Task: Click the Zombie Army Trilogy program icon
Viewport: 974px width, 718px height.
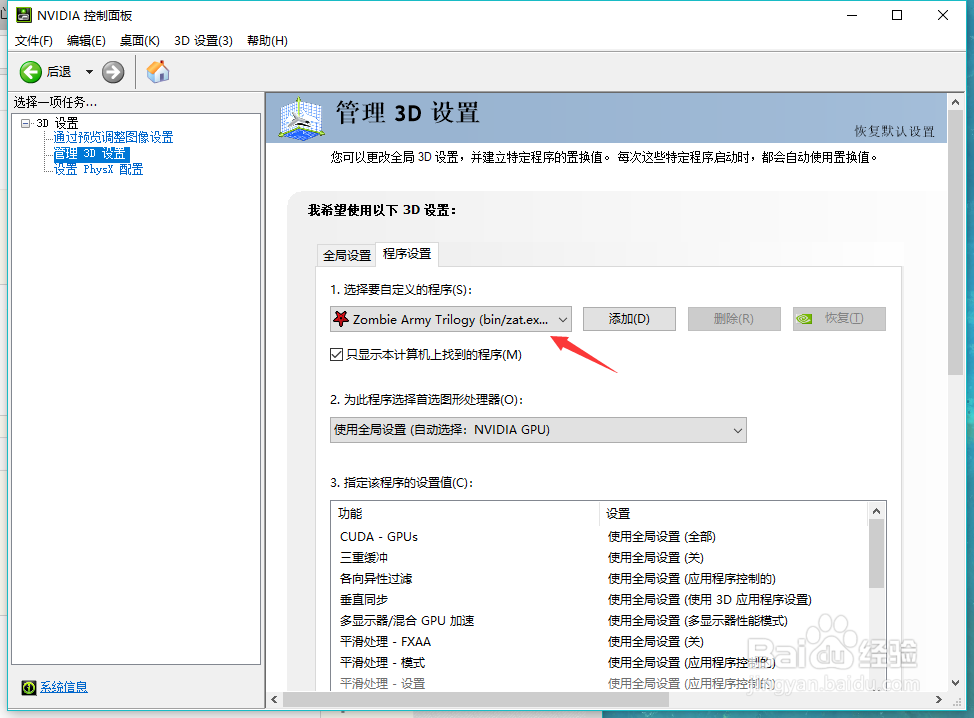Action: 340,319
